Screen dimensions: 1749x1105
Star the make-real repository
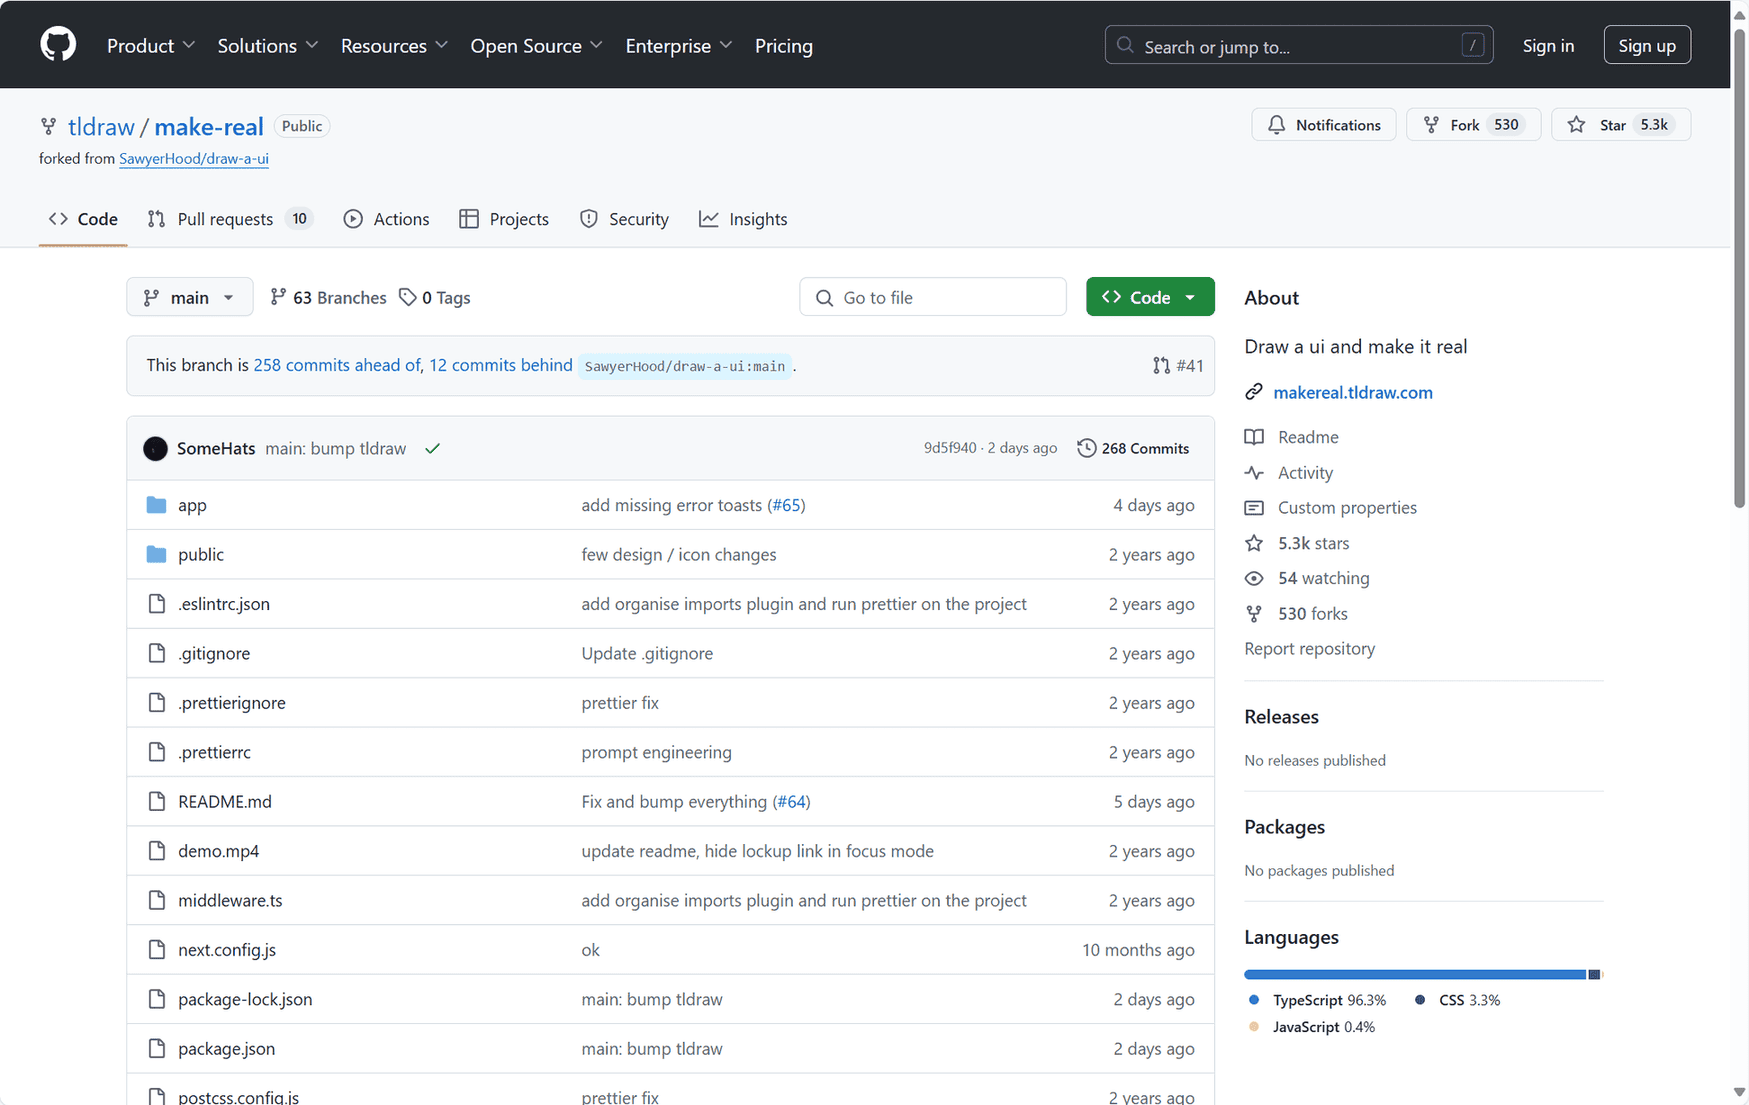(1611, 125)
